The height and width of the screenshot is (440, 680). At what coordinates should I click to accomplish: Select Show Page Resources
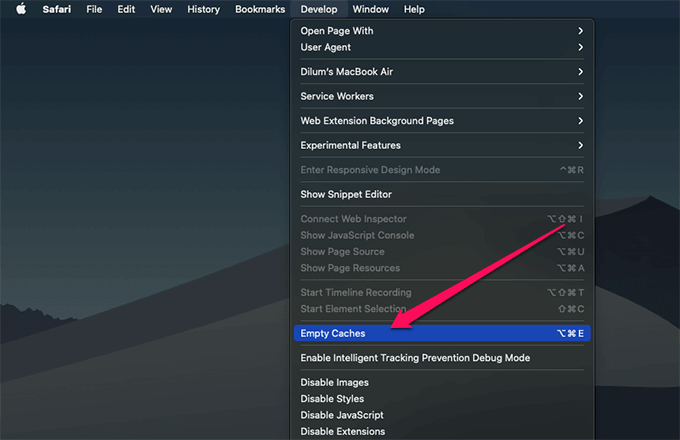442,268
